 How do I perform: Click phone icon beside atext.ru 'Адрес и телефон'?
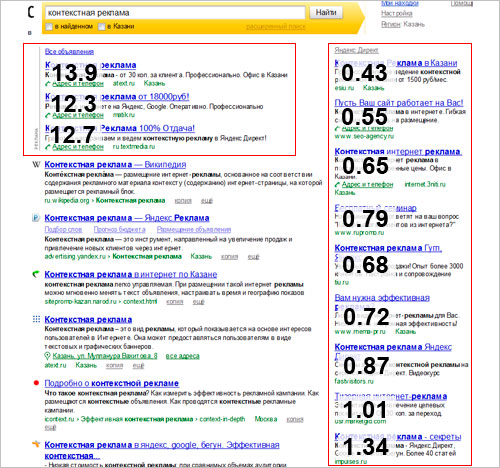[48, 84]
